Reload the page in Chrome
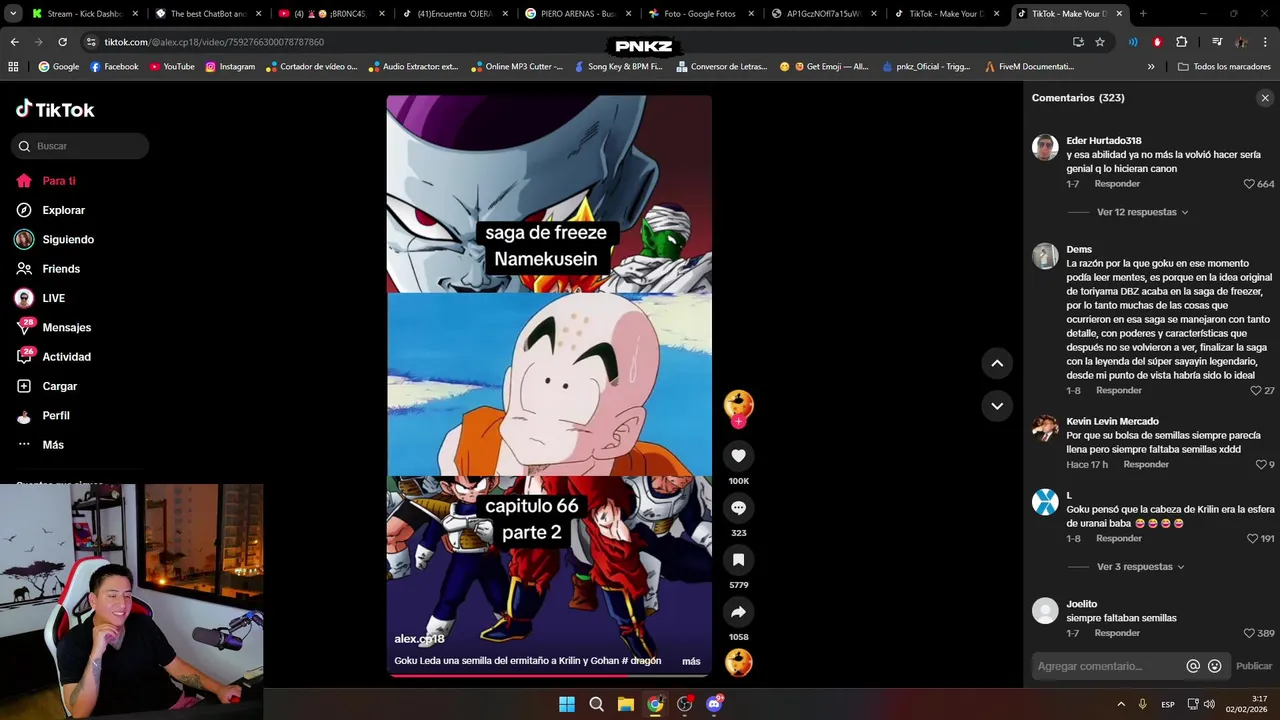Viewport: 1280px width, 720px height. pyautogui.click(x=62, y=42)
